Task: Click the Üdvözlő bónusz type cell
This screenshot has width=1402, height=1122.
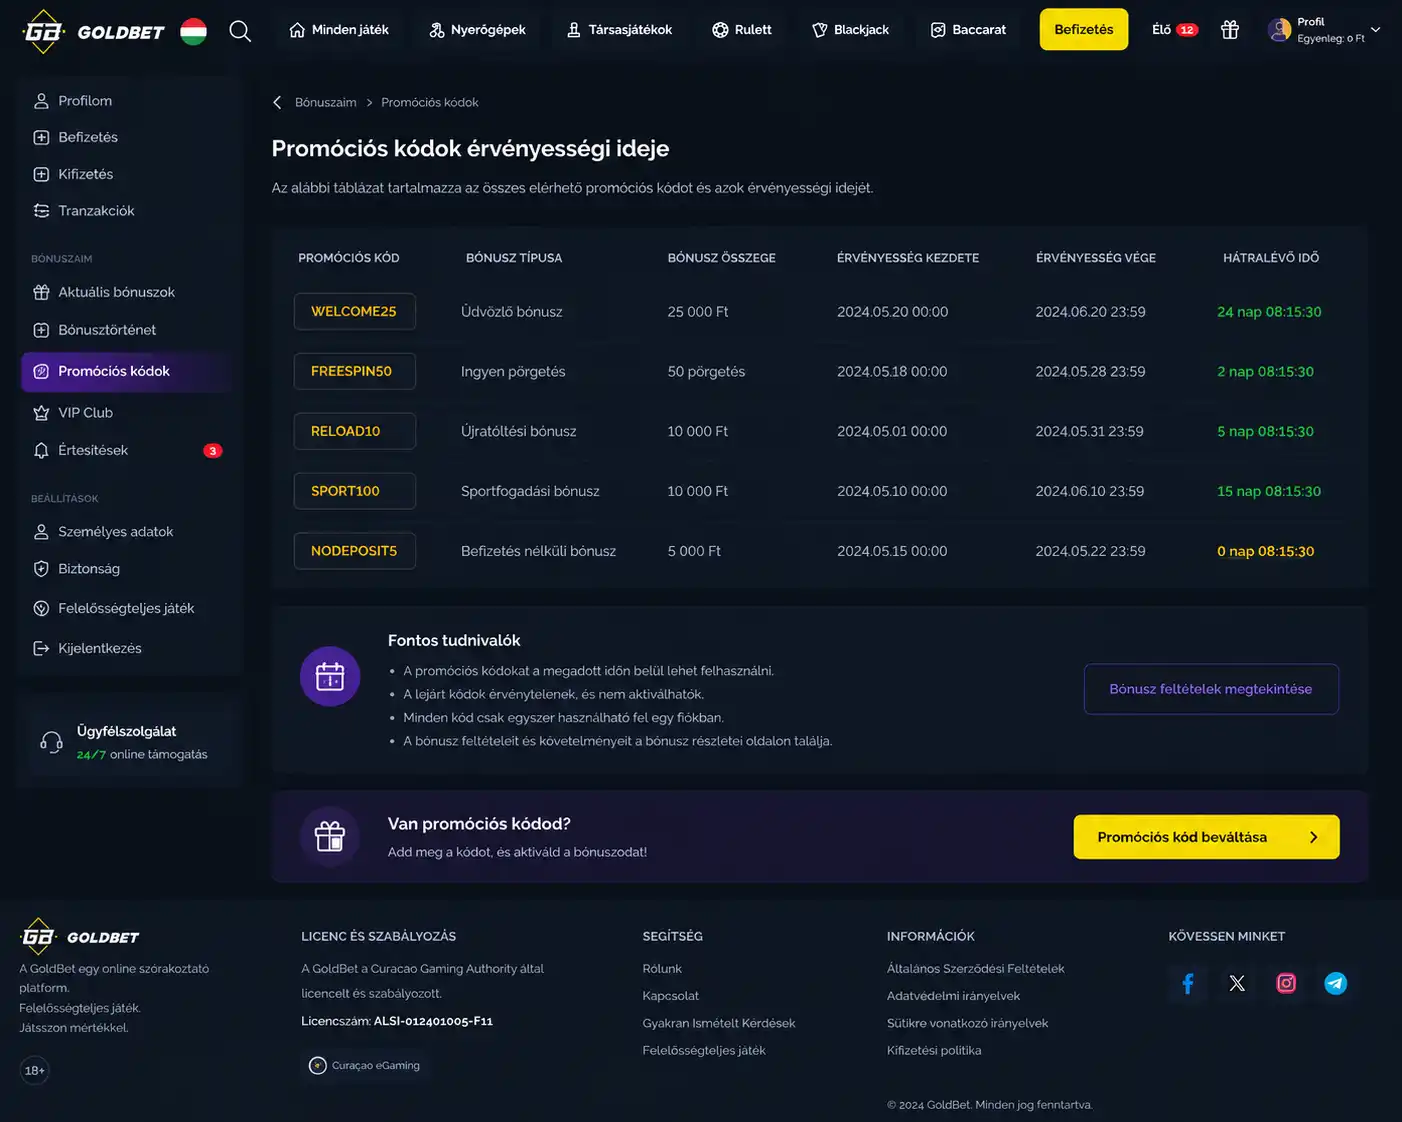Action: (x=512, y=312)
